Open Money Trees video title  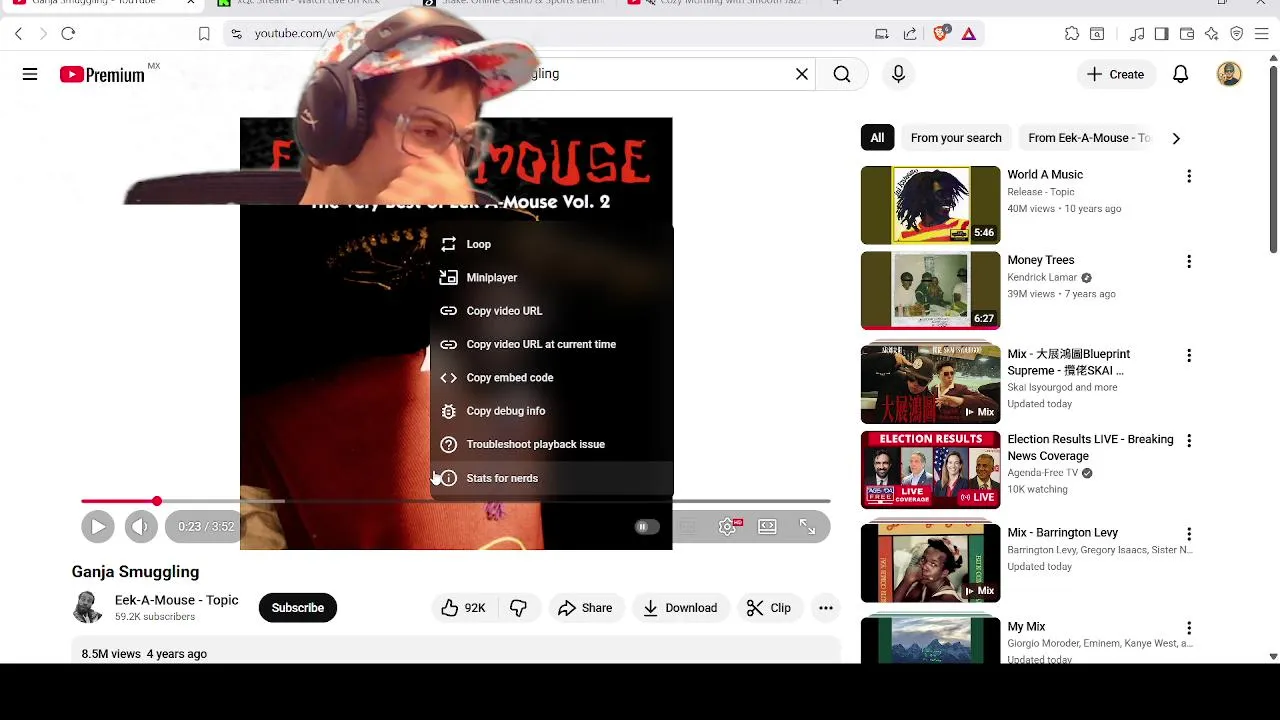(x=1041, y=260)
